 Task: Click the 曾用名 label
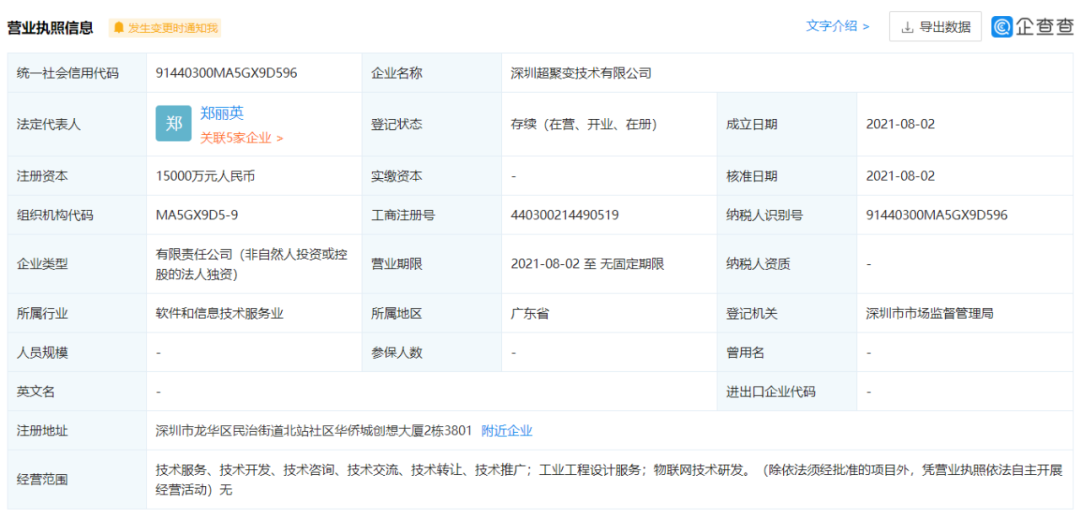pos(745,353)
